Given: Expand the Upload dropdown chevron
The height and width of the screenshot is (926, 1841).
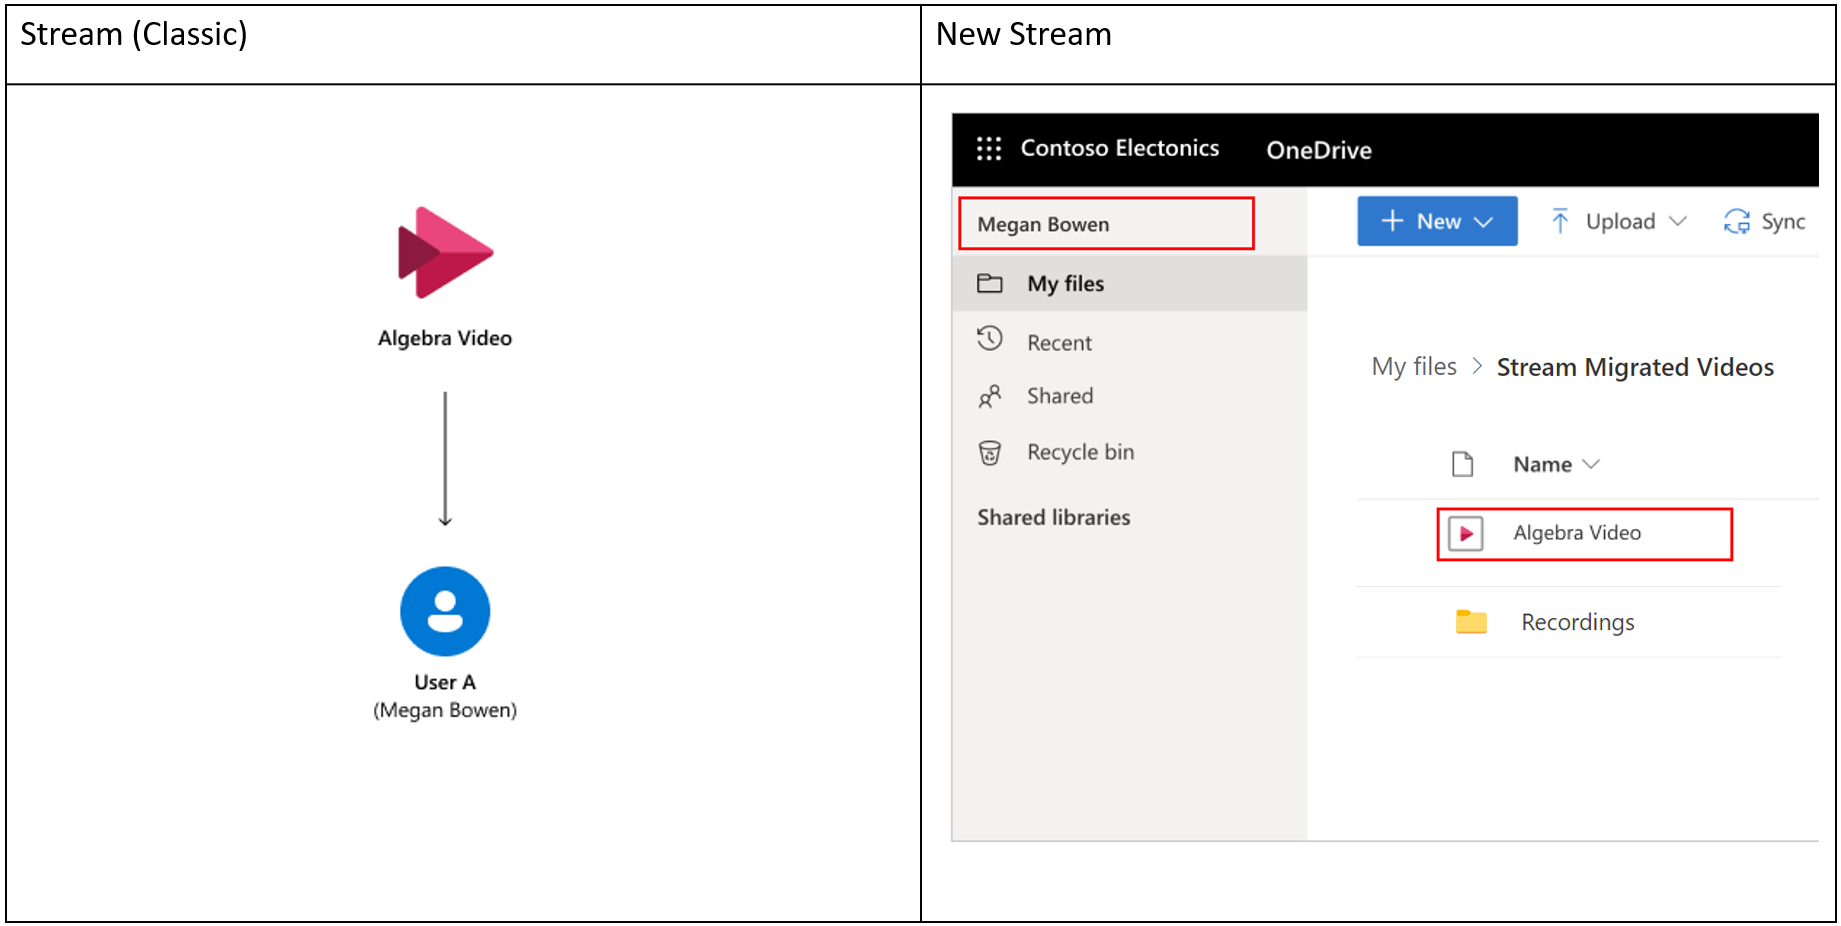Looking at the screenshot, I should click(x=1678, y=221).
